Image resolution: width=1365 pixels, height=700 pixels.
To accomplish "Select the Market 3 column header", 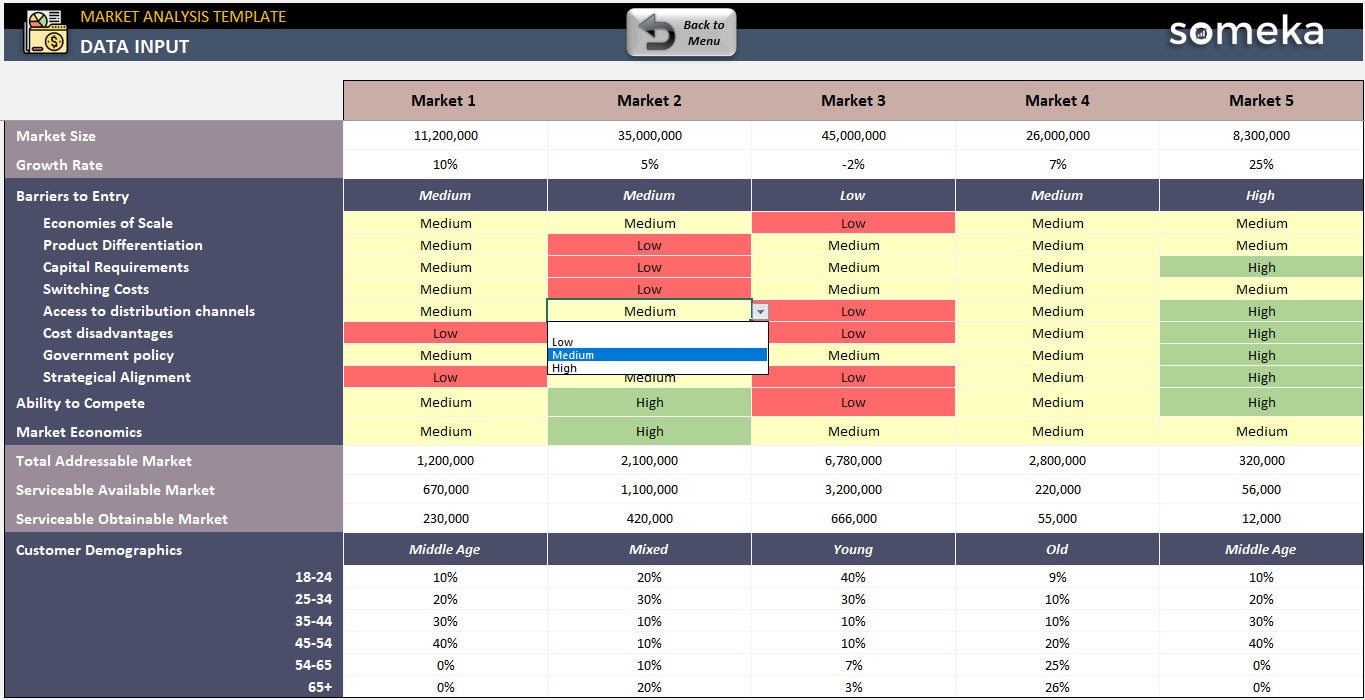I will click(853, 100).
